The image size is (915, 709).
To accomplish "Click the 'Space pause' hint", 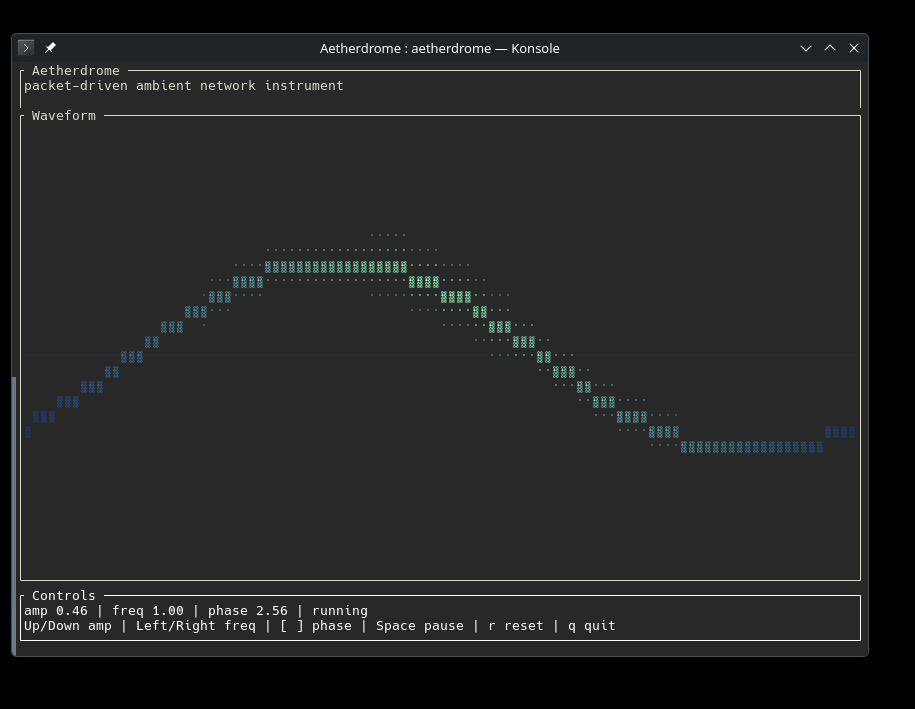I will pyautogui.click(x=420, y=626).
